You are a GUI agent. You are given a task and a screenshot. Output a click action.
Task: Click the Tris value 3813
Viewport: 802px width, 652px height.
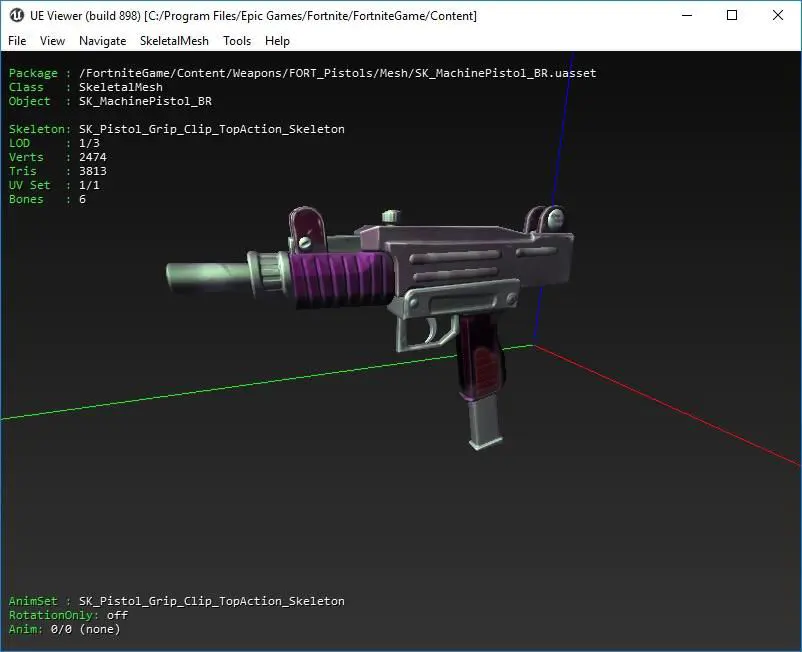(93, 171)
